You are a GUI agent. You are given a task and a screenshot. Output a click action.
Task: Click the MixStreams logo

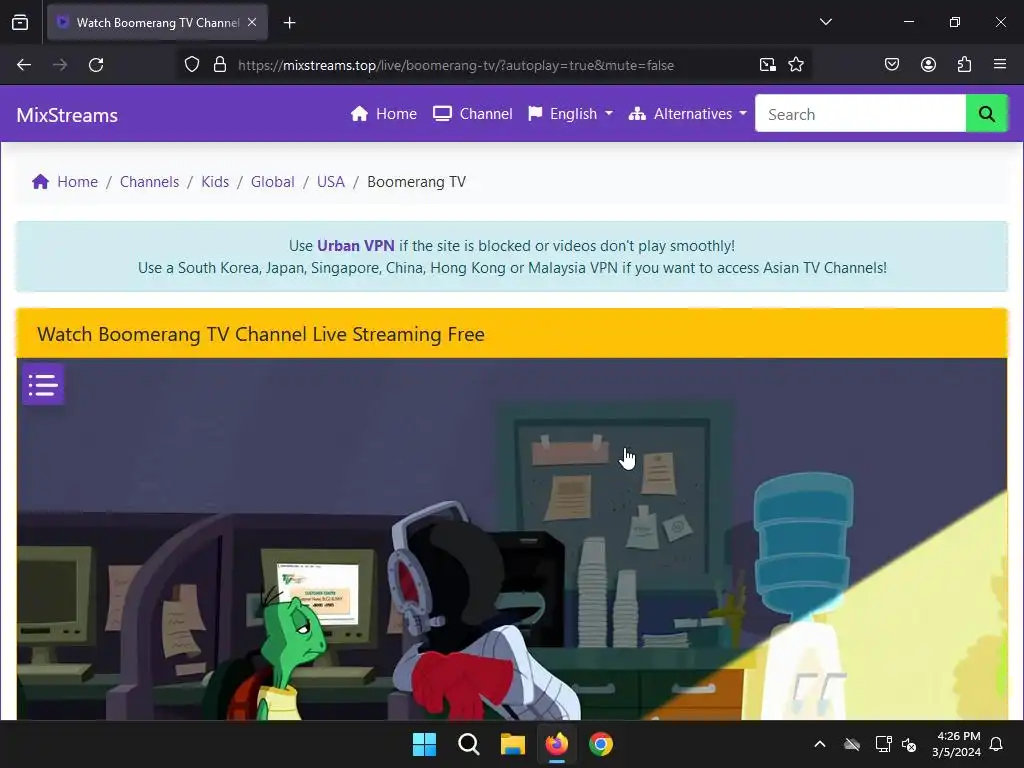coord(67,115)
